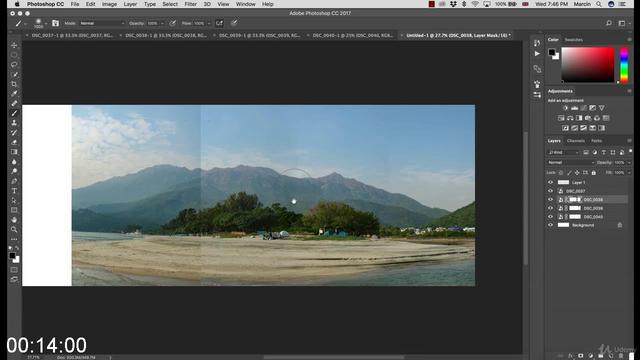Screen dimensions: 640x360
Task: Select the Zoom tool
Action: (x=14, y=229)
